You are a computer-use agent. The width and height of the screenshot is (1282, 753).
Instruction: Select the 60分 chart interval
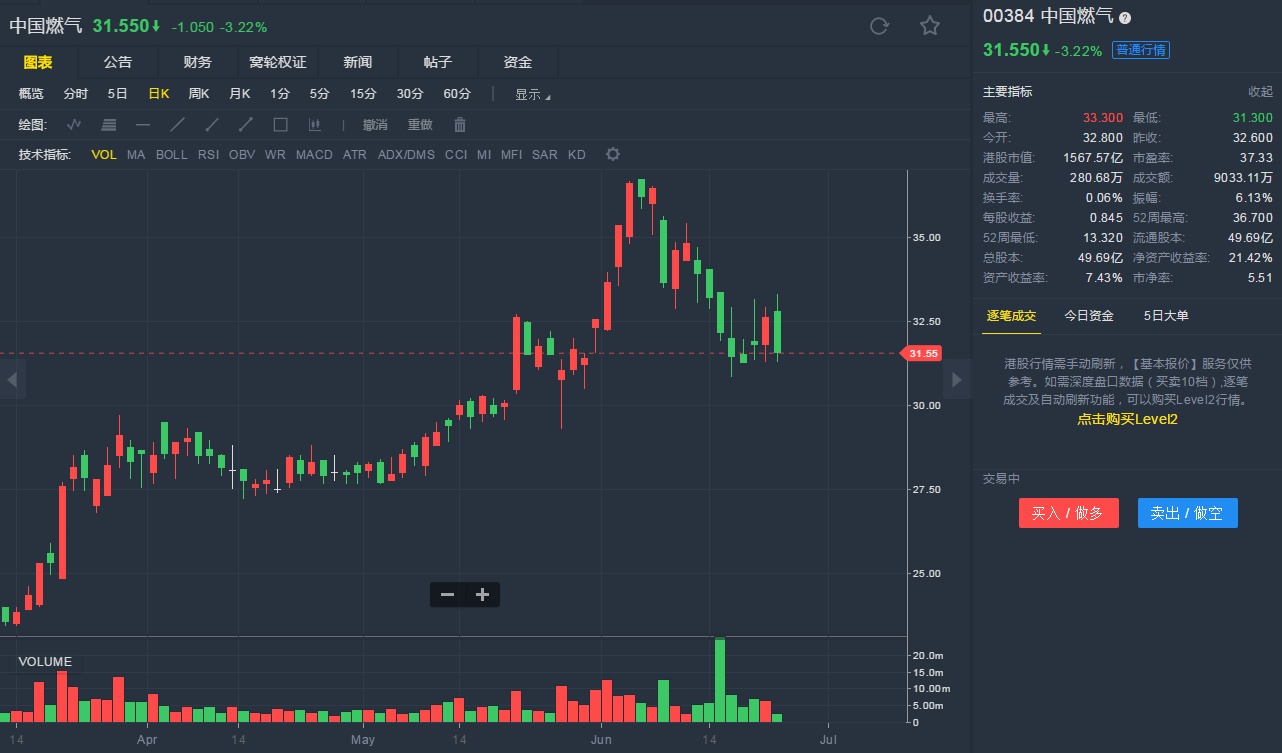pos(457,94)
